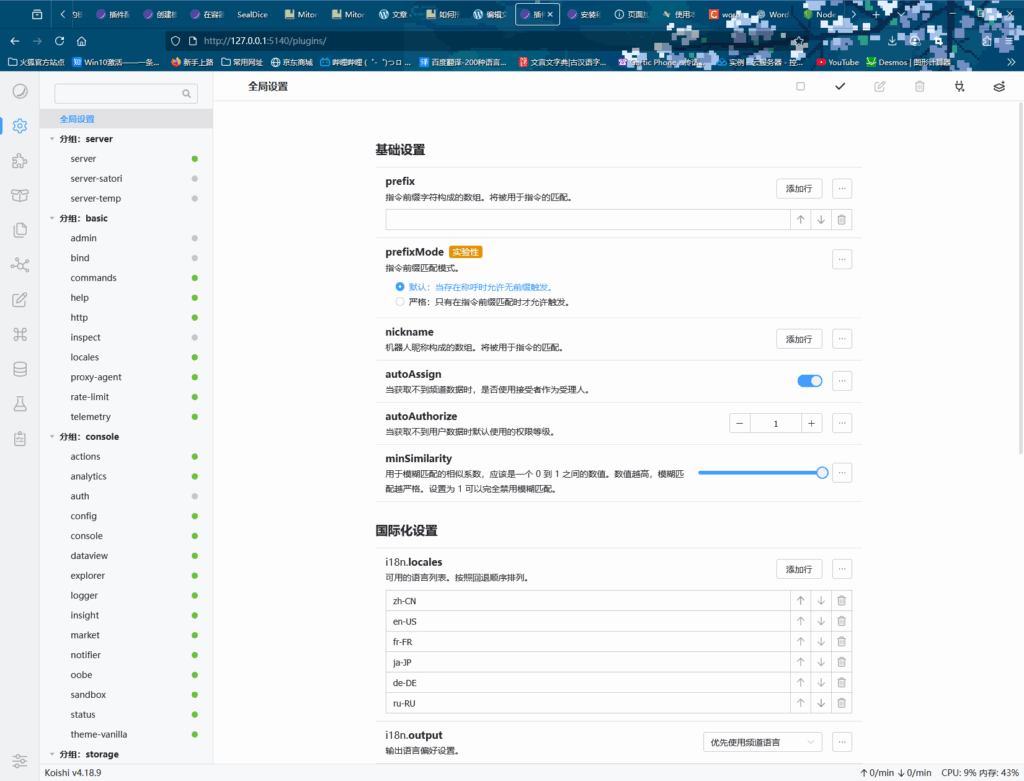Open the plugin market box icon in sidebar
Image resolution: width=1024 pixels, height=781 pixels.
click(x=19, y=195)
